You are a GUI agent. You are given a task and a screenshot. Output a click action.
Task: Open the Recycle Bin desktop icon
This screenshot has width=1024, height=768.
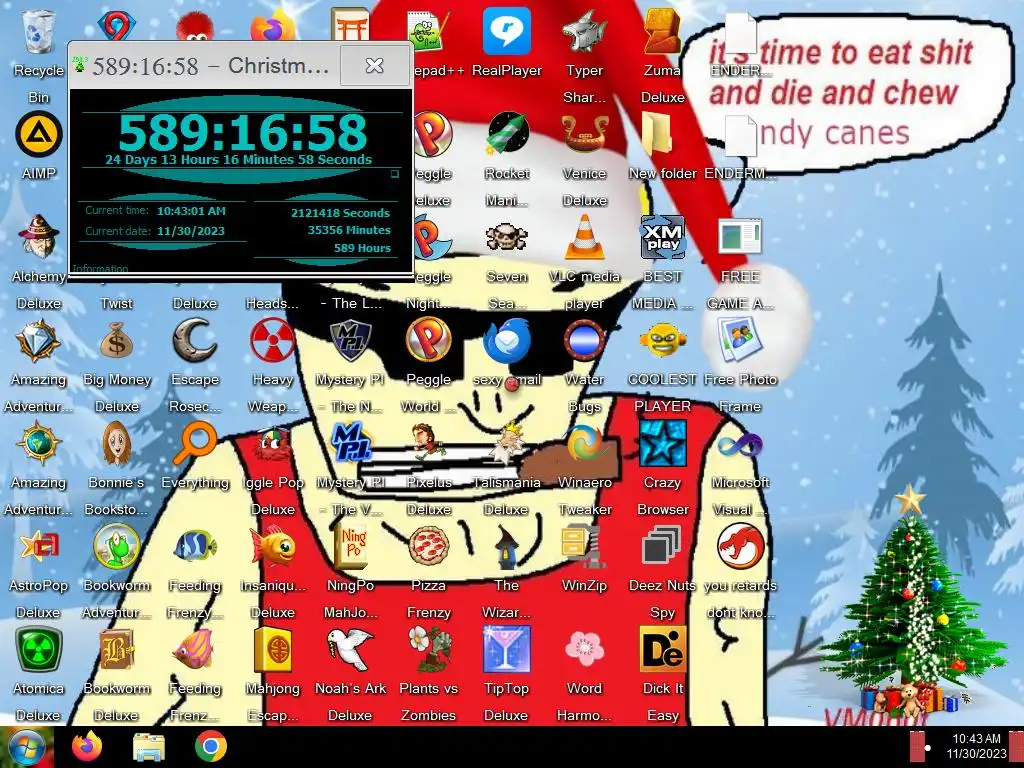point(39,33)
